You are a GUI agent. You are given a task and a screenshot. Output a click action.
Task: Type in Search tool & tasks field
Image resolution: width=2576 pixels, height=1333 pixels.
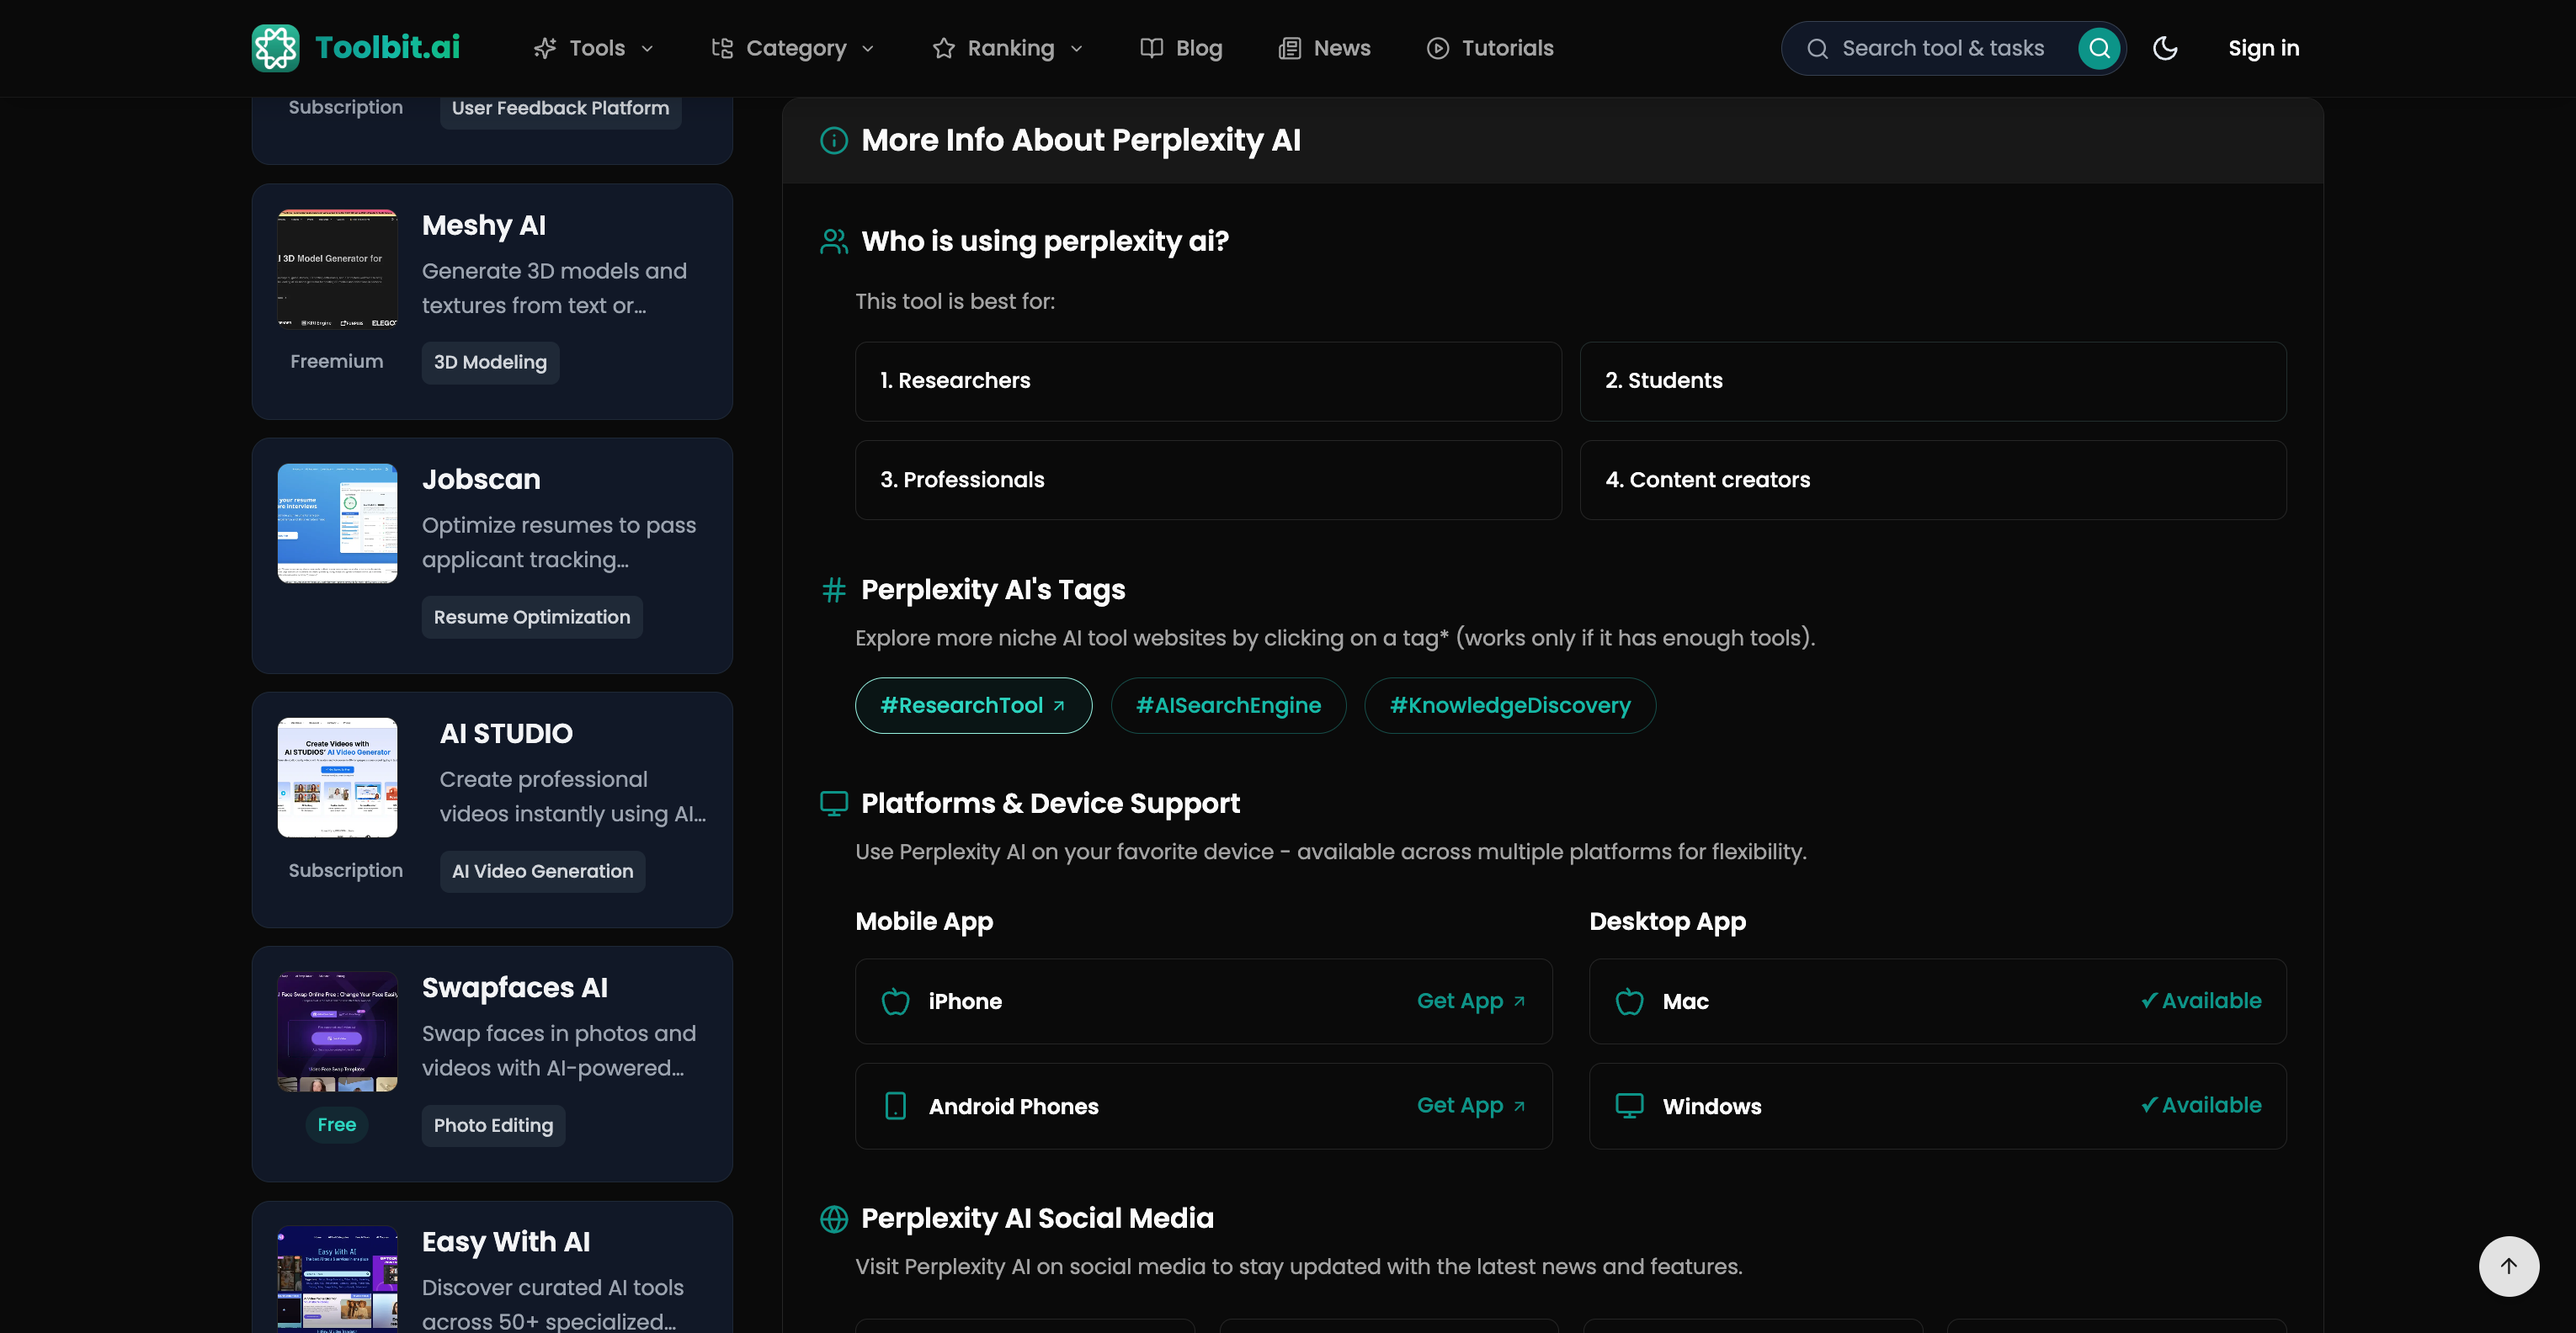1942,48
